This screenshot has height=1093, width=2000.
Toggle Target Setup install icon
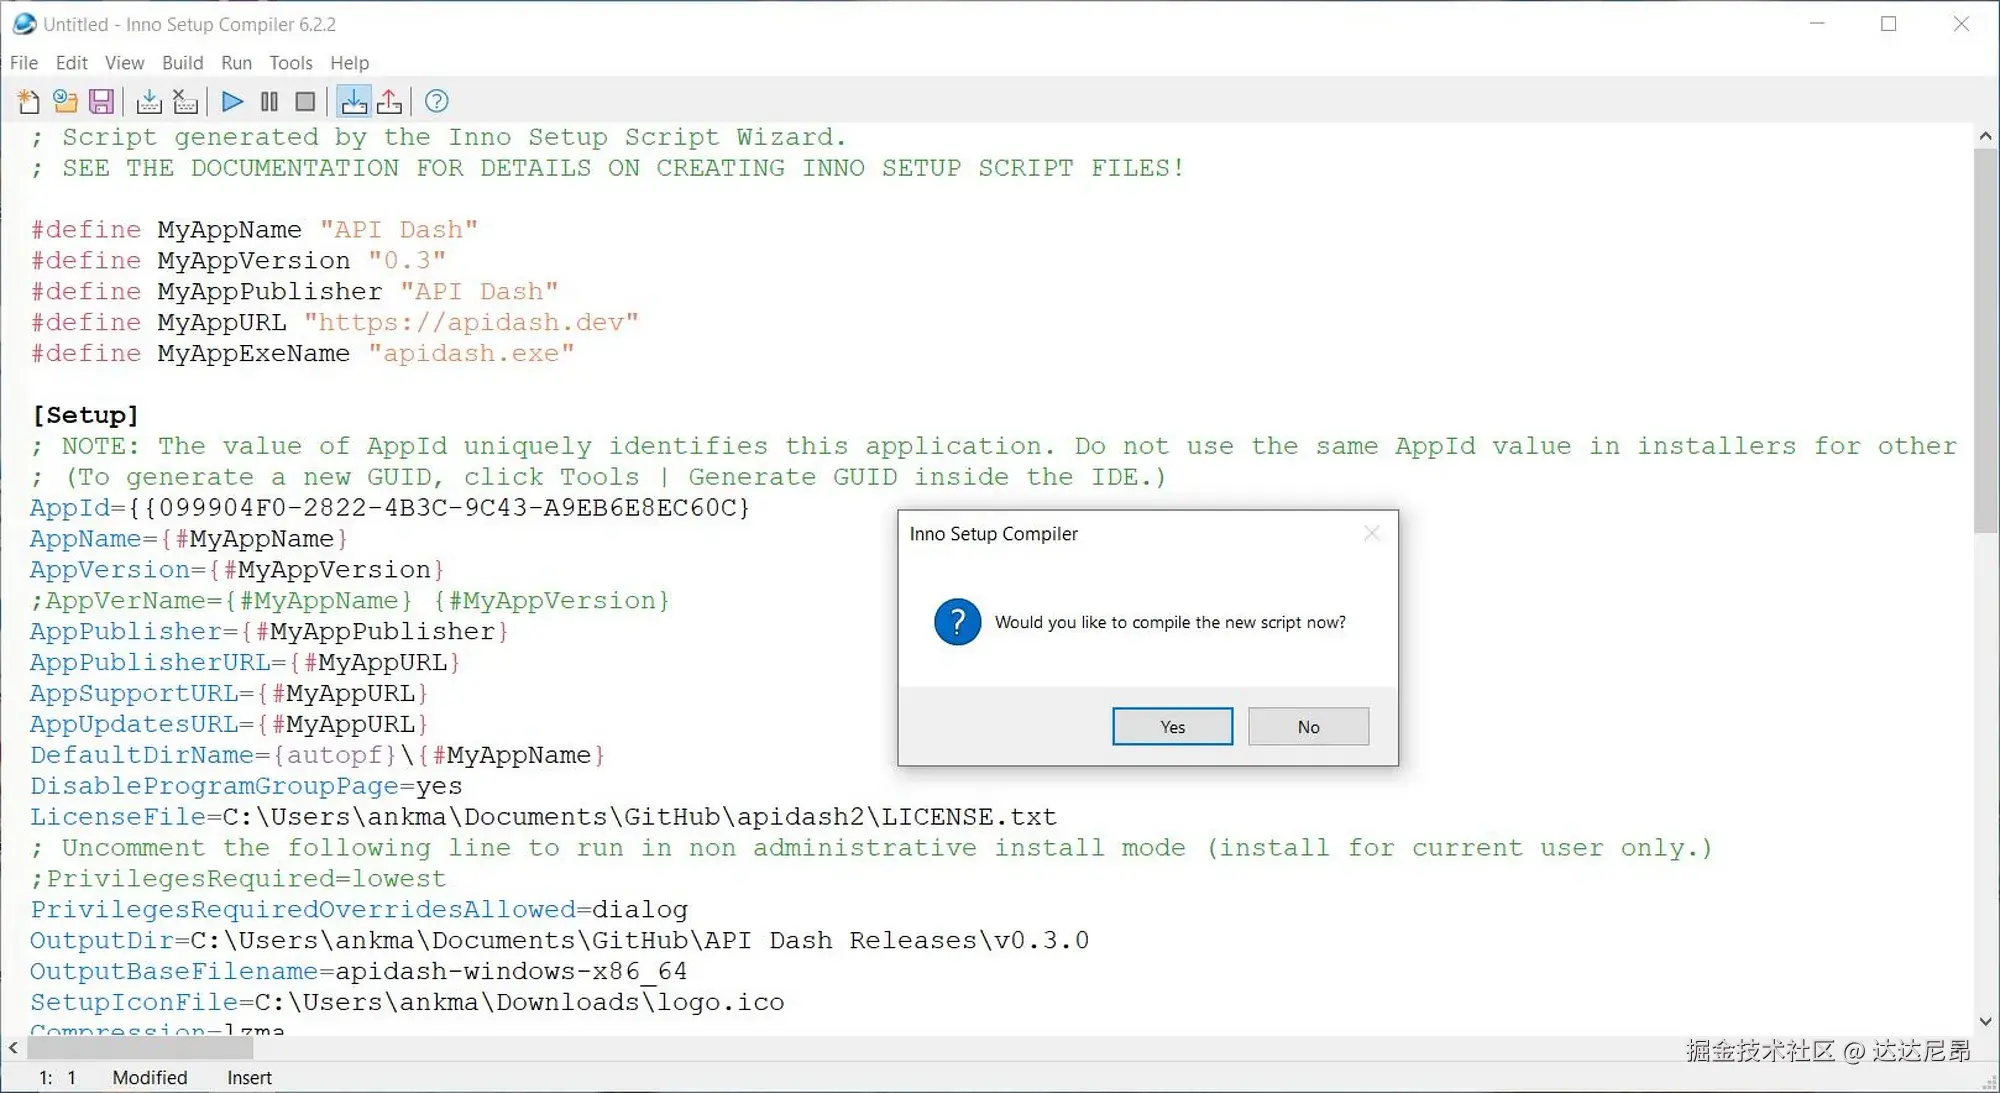[353, 101]
